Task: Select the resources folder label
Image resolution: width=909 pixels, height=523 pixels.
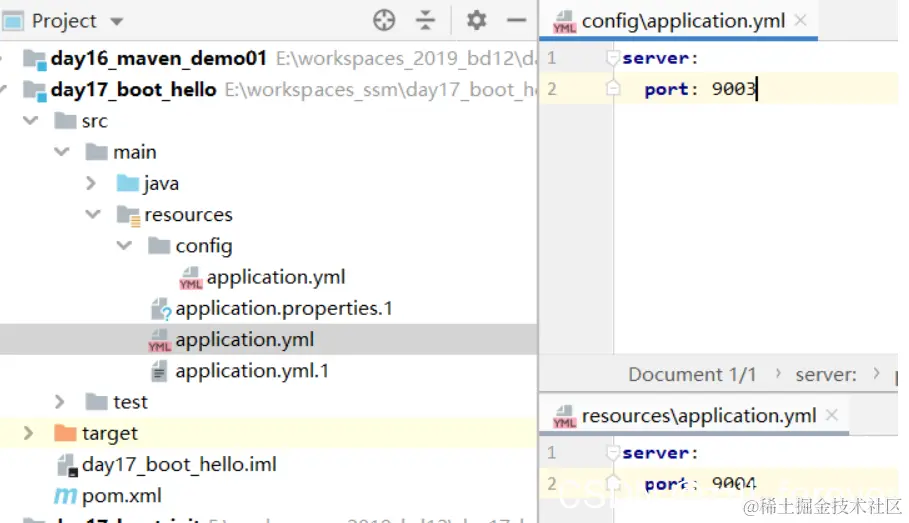Action: click(x=188, y=215)
